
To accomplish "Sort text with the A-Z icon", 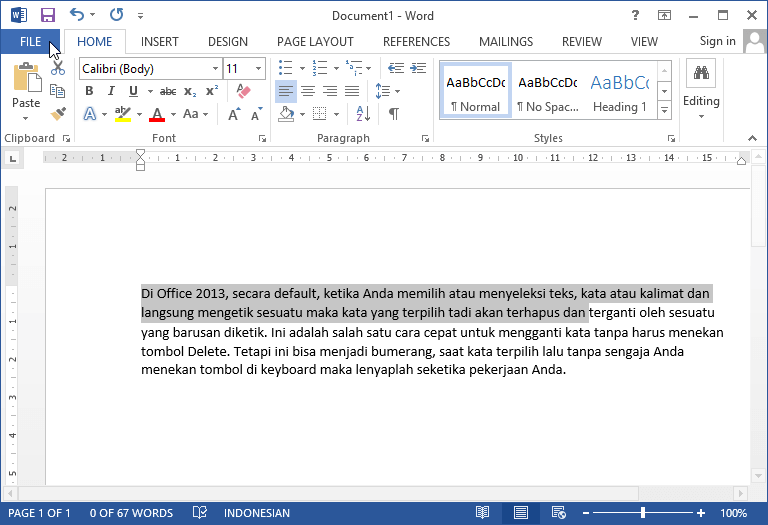I will (363, 114).
